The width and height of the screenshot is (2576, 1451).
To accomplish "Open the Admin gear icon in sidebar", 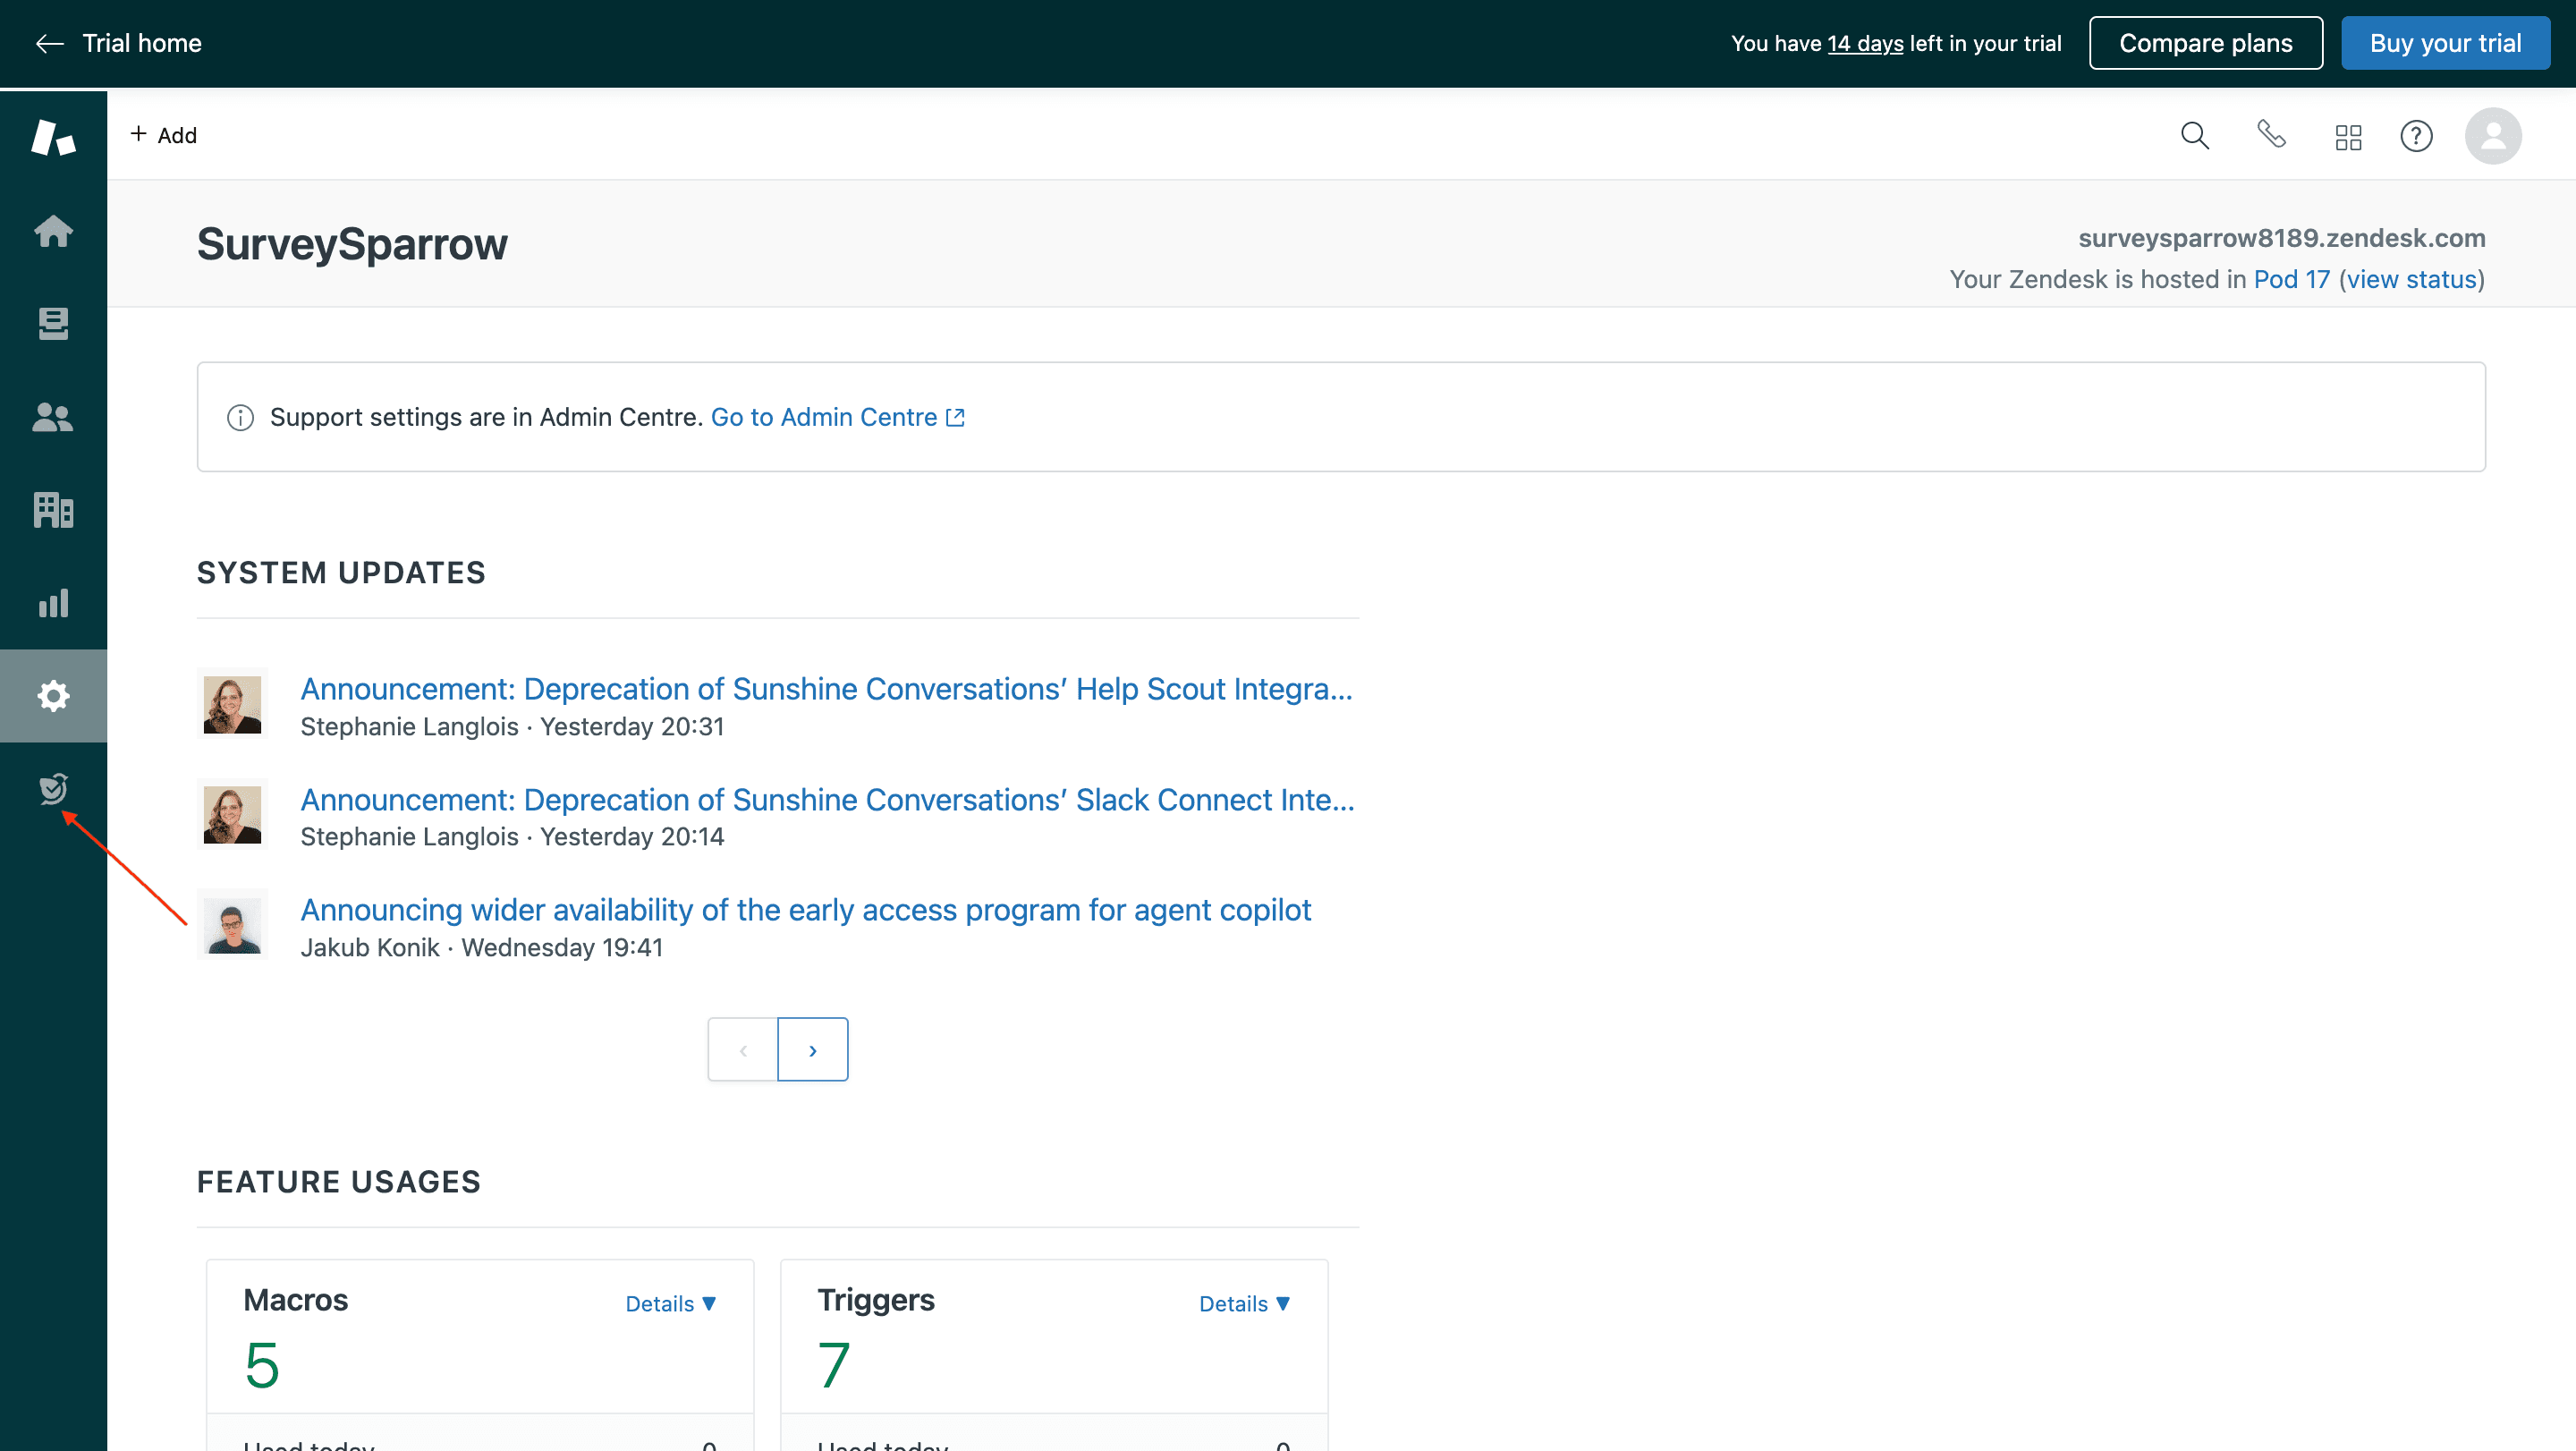I will click(53, 696).
